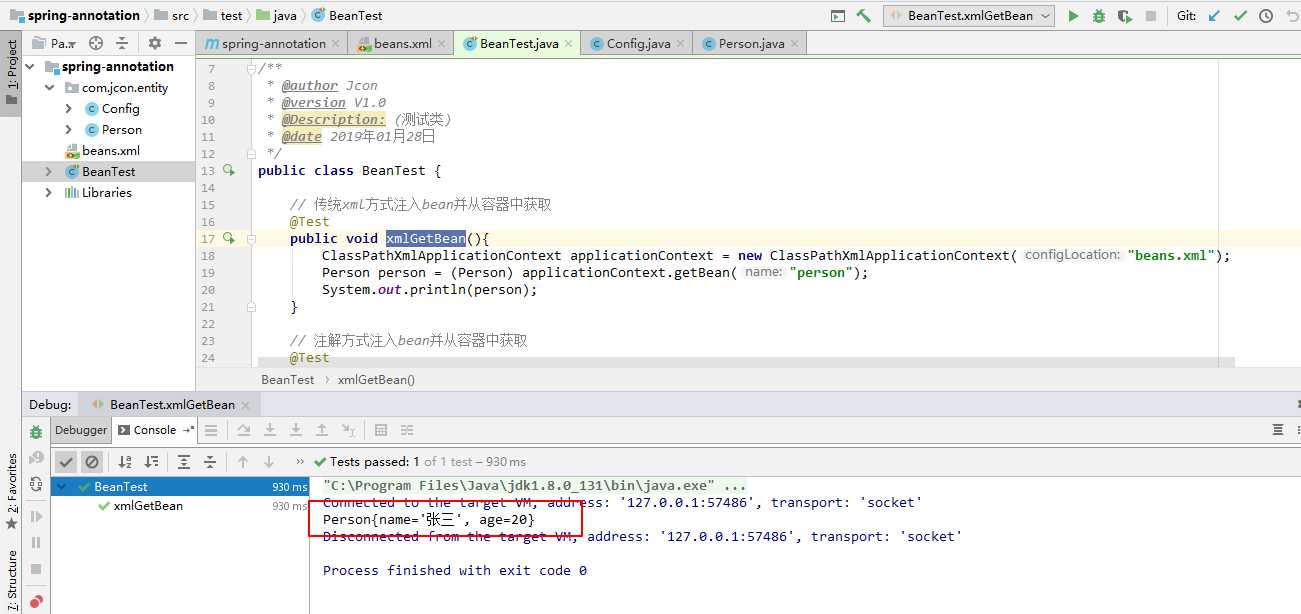1301x614 pixels.
Task: Open beans.xml in the project tree
Action: 110,151
